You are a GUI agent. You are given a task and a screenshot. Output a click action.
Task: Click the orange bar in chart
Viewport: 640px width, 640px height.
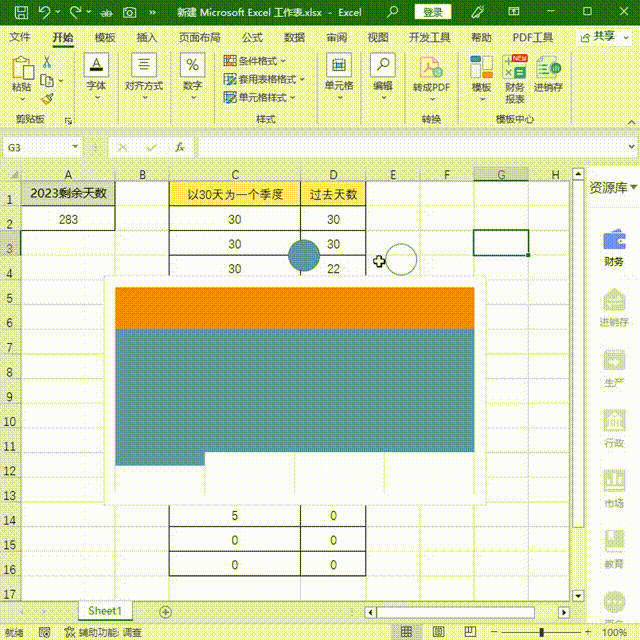(295, 308)
